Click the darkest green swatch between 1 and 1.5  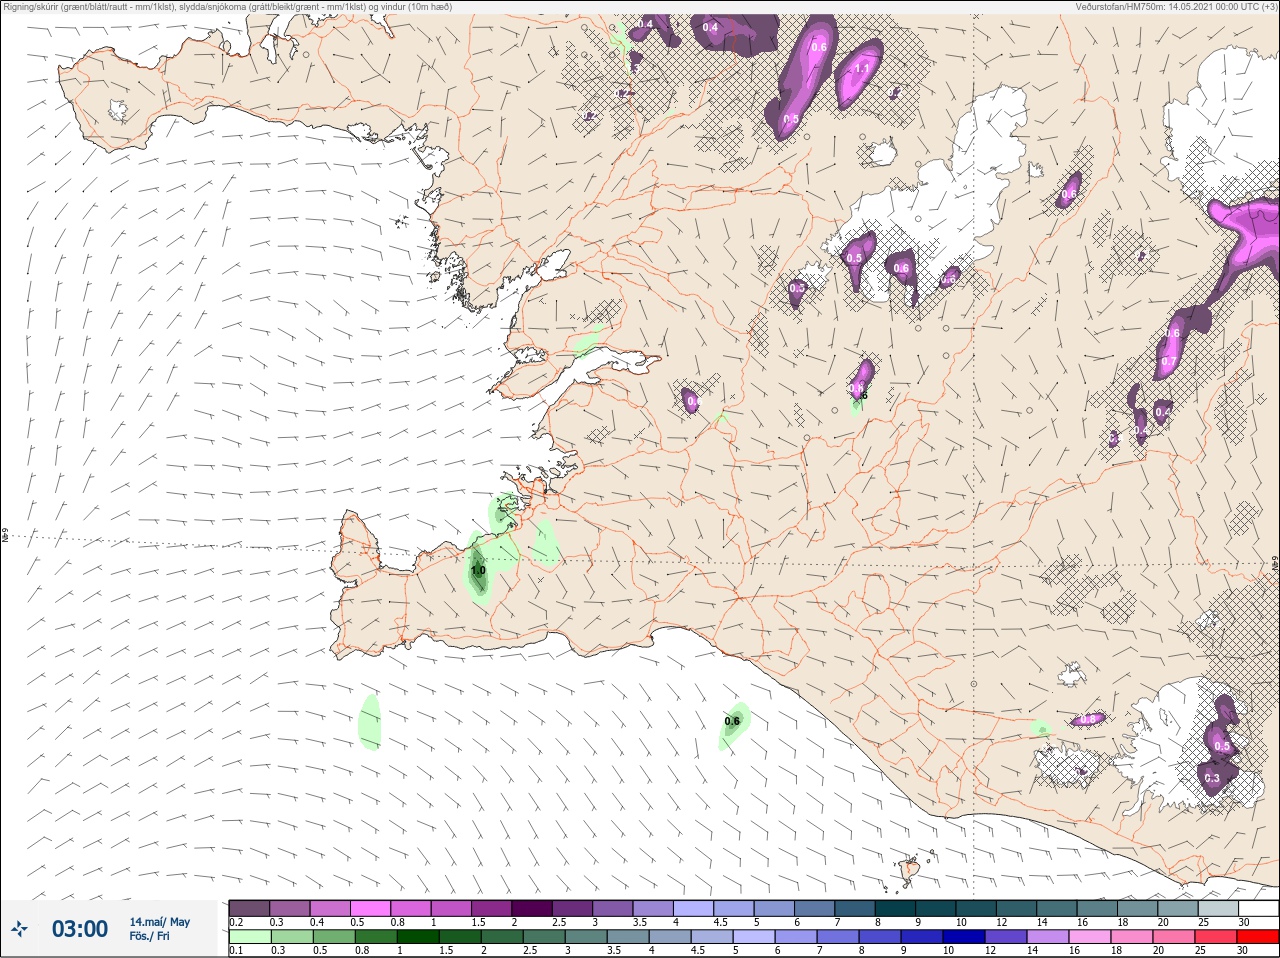pyautogui.click(x=417, y=937)
